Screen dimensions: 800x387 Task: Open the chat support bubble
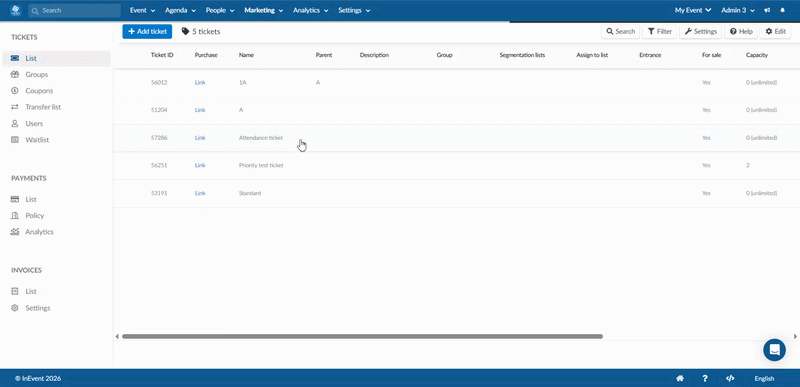tap(774, 350)
